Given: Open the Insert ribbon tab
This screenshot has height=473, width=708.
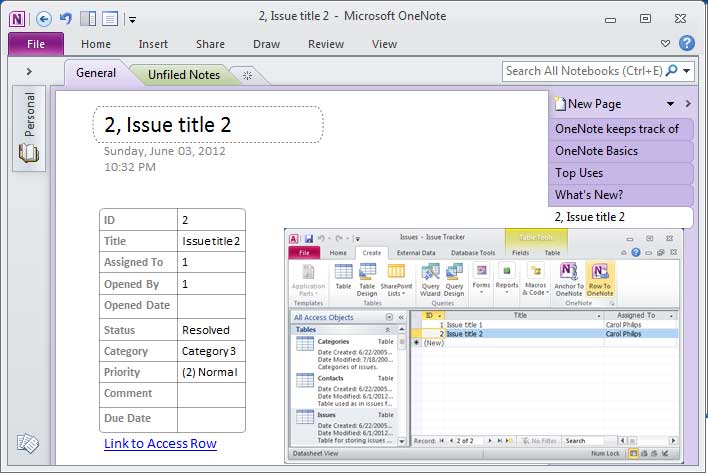Looking at the screenshot, I should (x=153, y=44).
